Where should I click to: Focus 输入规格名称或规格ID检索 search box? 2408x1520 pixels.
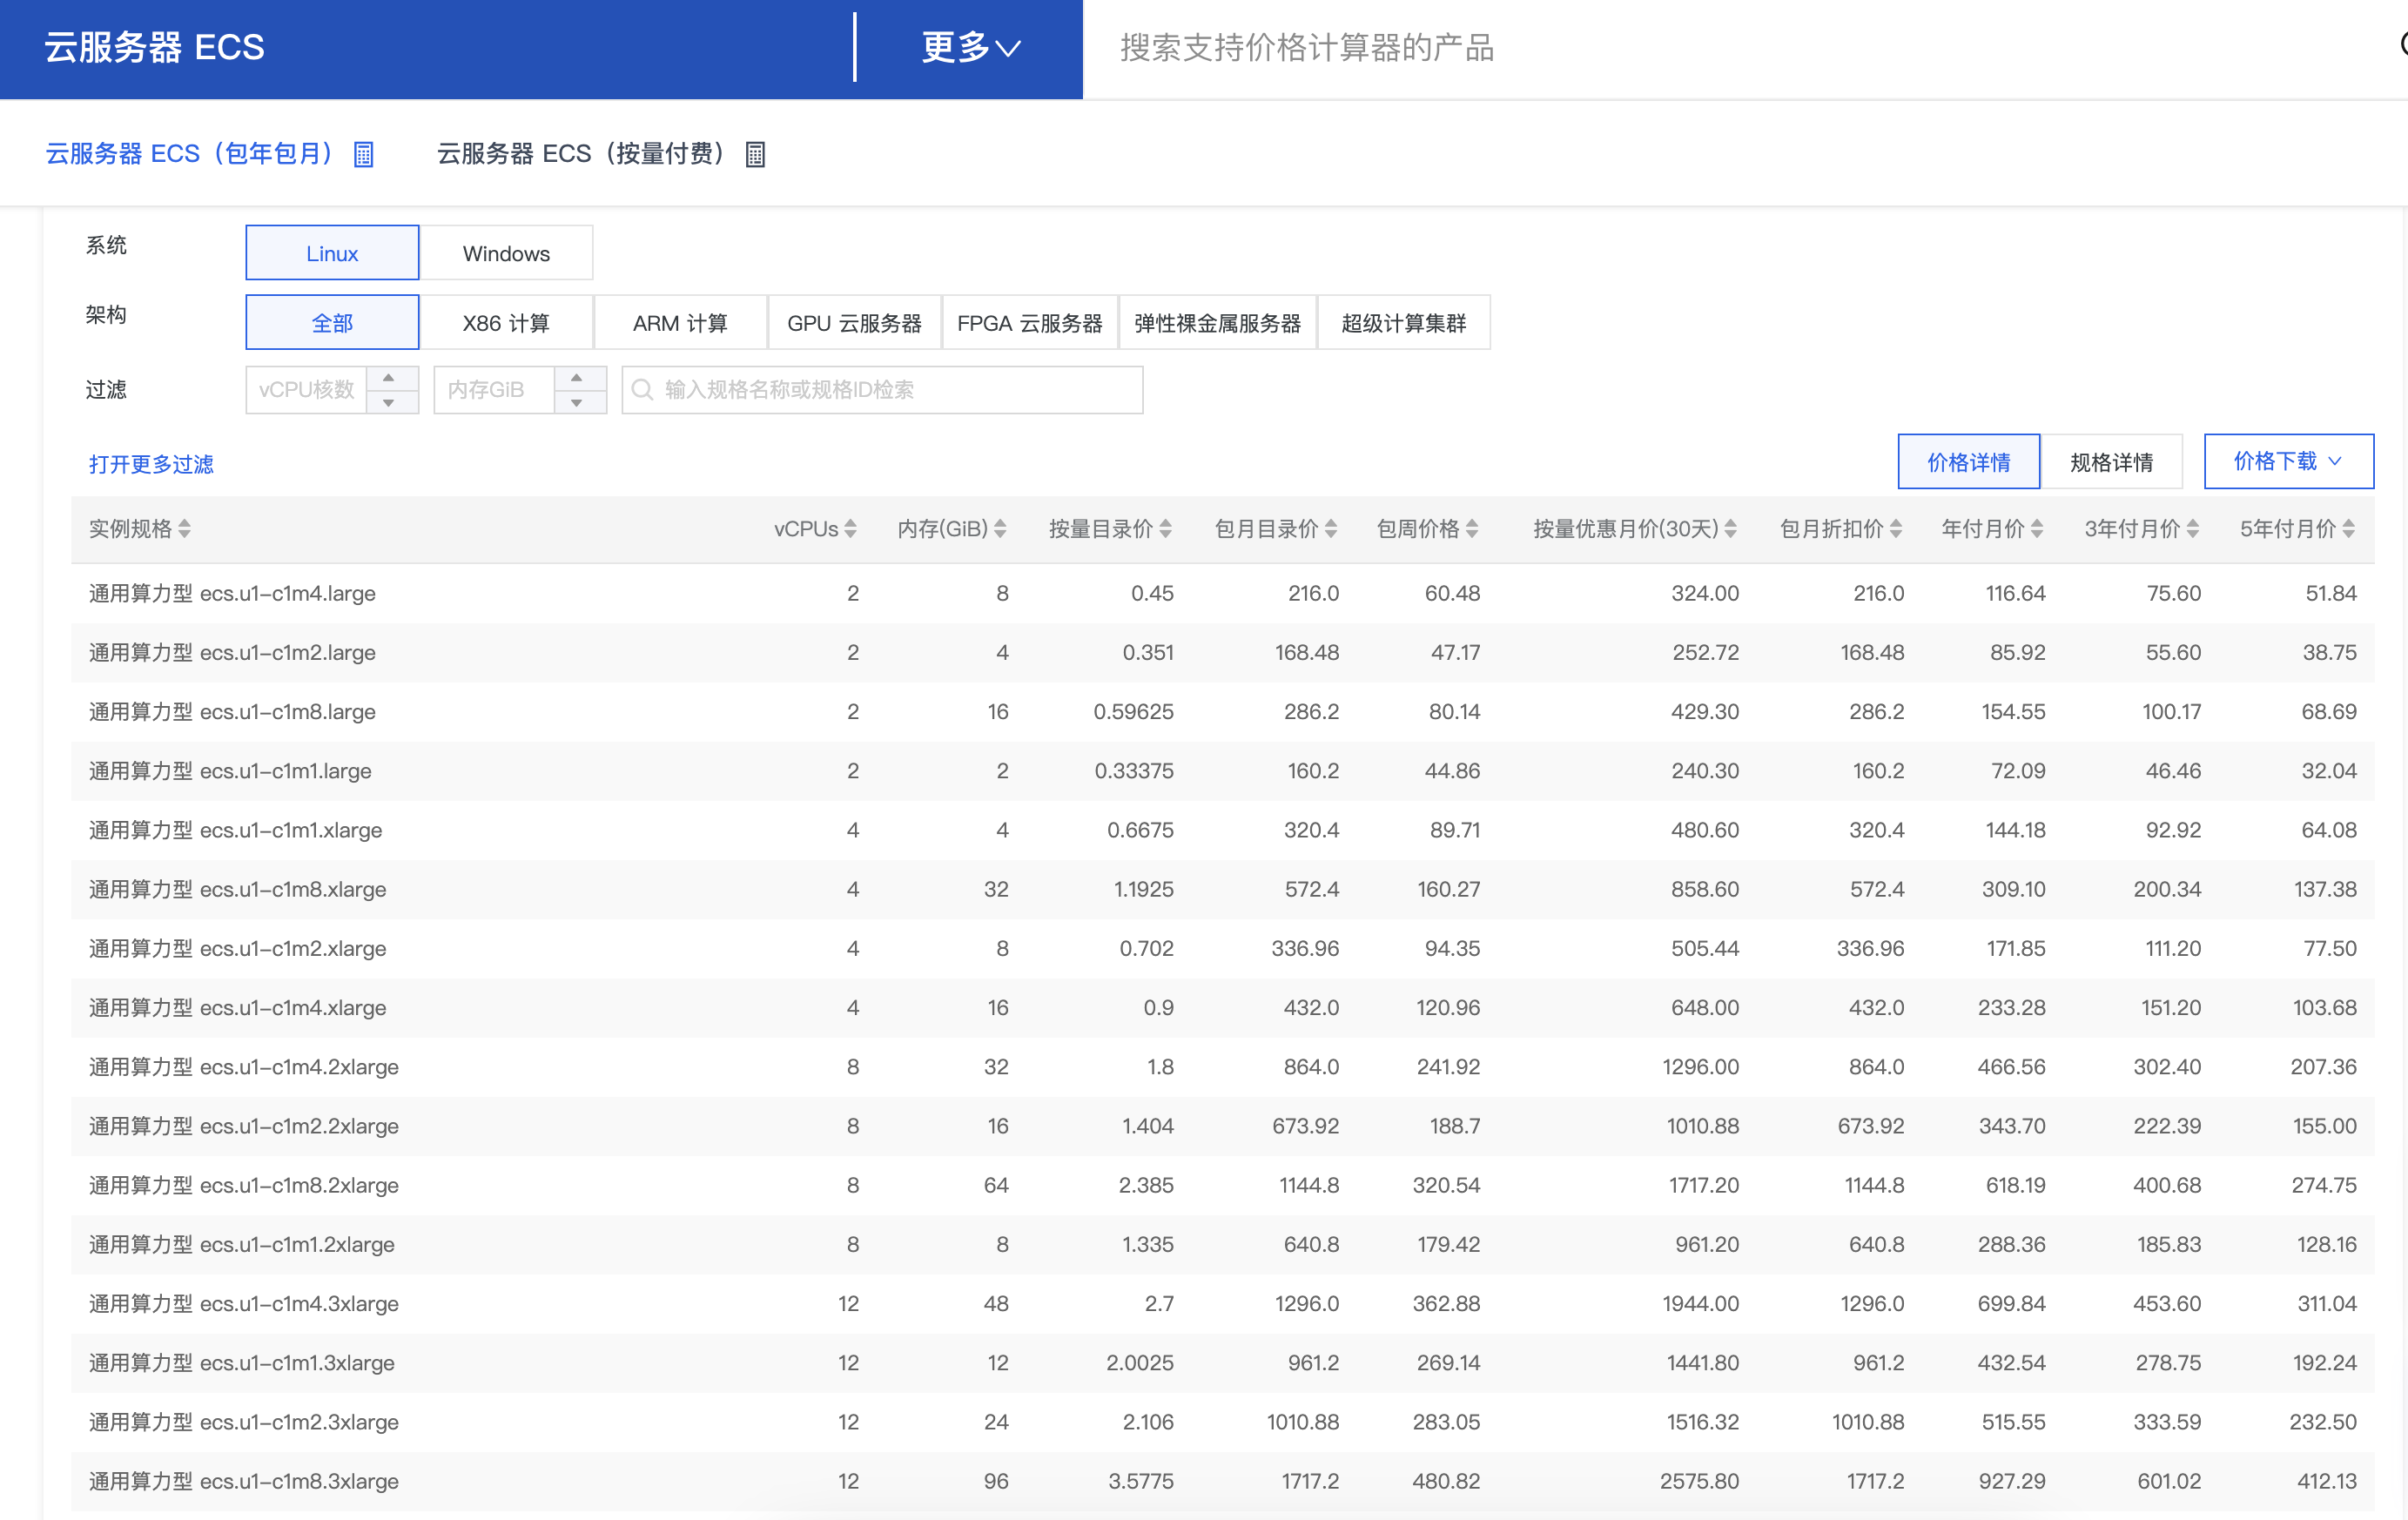[x=882, y=390]
